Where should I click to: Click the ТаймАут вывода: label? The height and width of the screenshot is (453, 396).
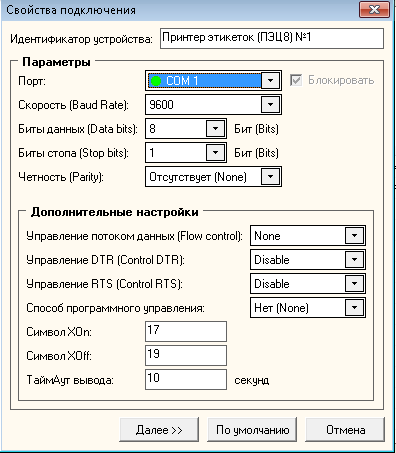coord(70,380)
